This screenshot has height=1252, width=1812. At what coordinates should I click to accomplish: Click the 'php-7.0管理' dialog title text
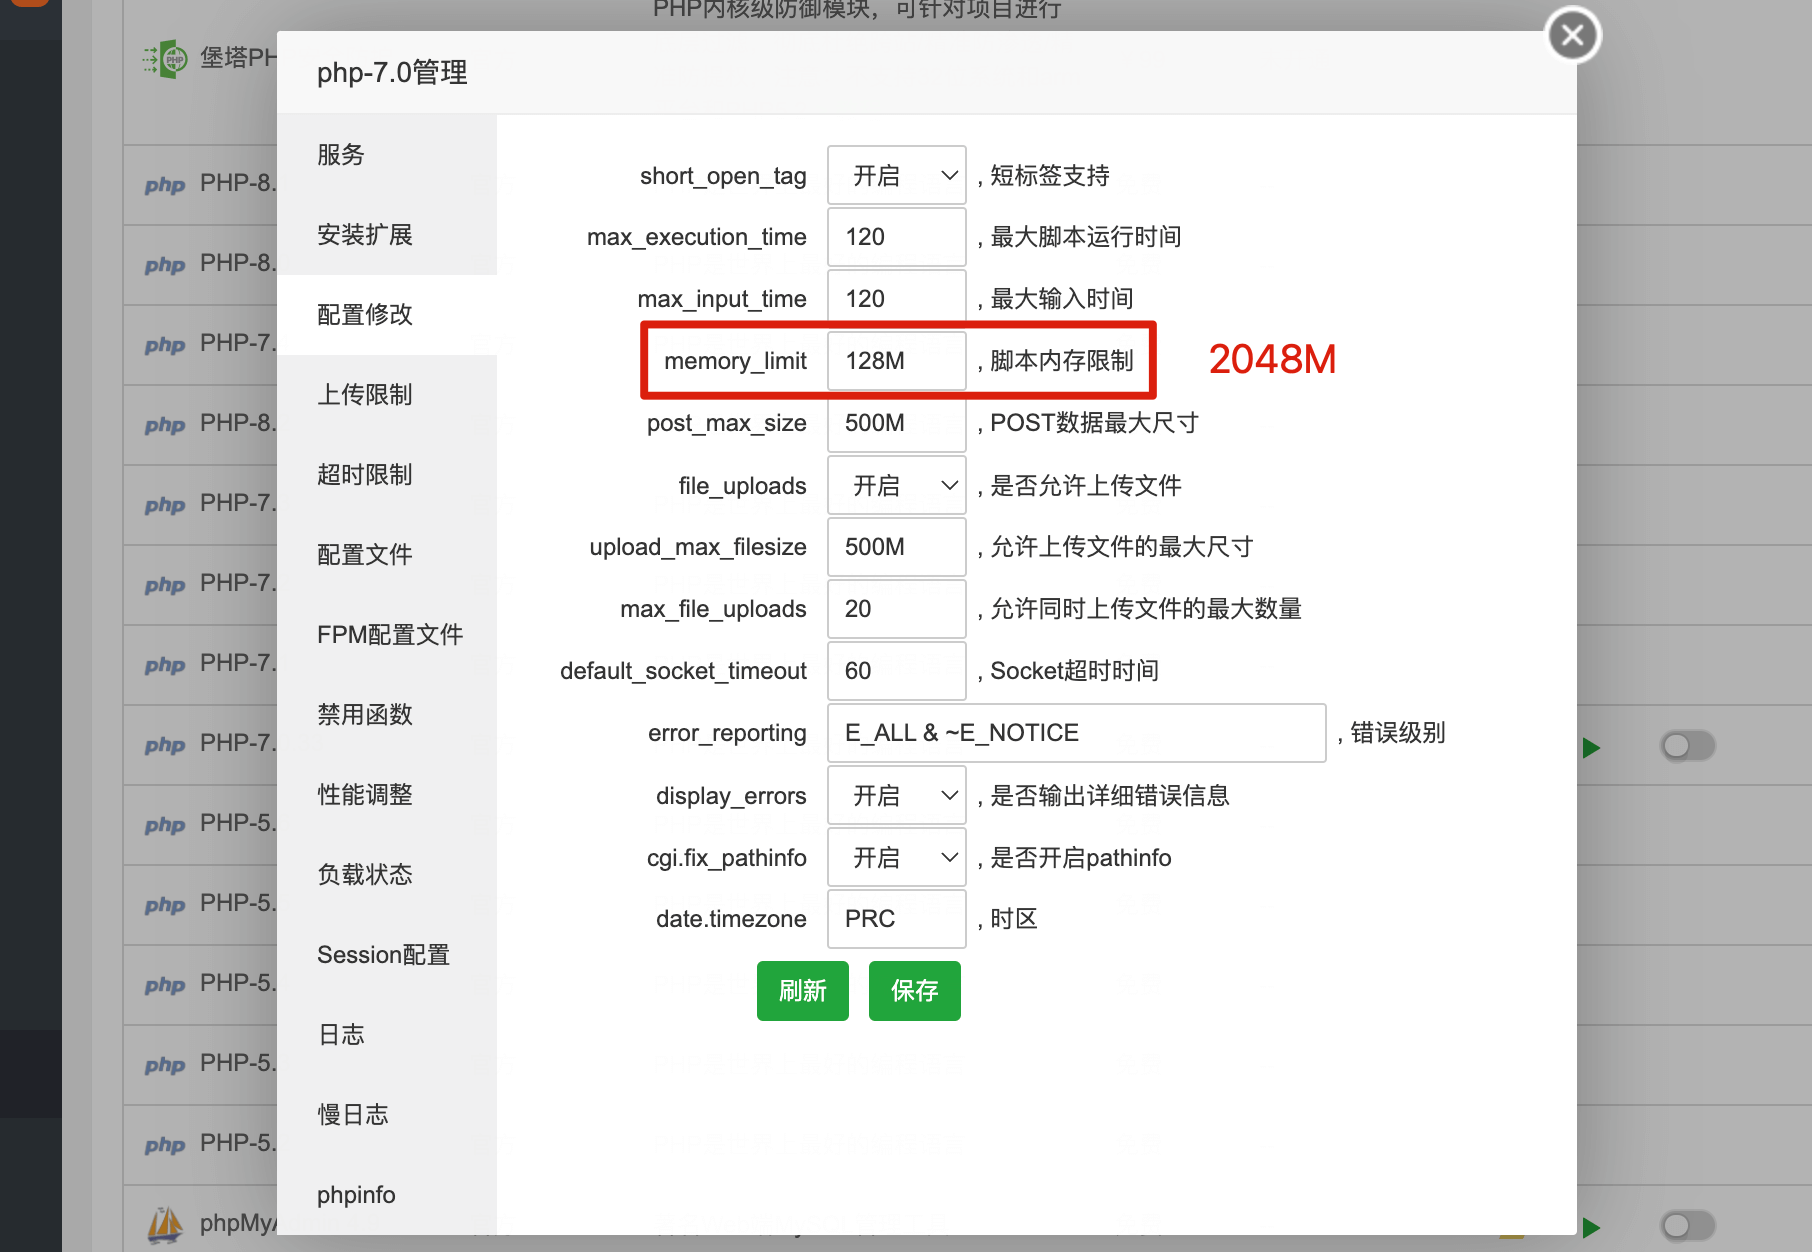[x=392, y=73]
